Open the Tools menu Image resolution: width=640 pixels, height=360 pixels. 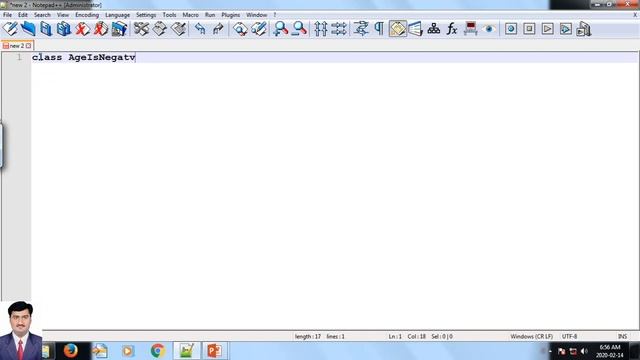pos(169,15)
